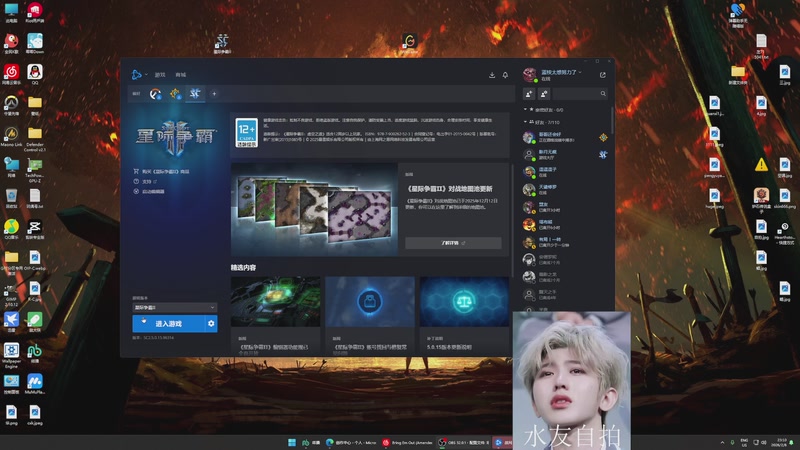Click the friends list scrollbar
Screen dimensions: 800x450
[x=612, y=121]
